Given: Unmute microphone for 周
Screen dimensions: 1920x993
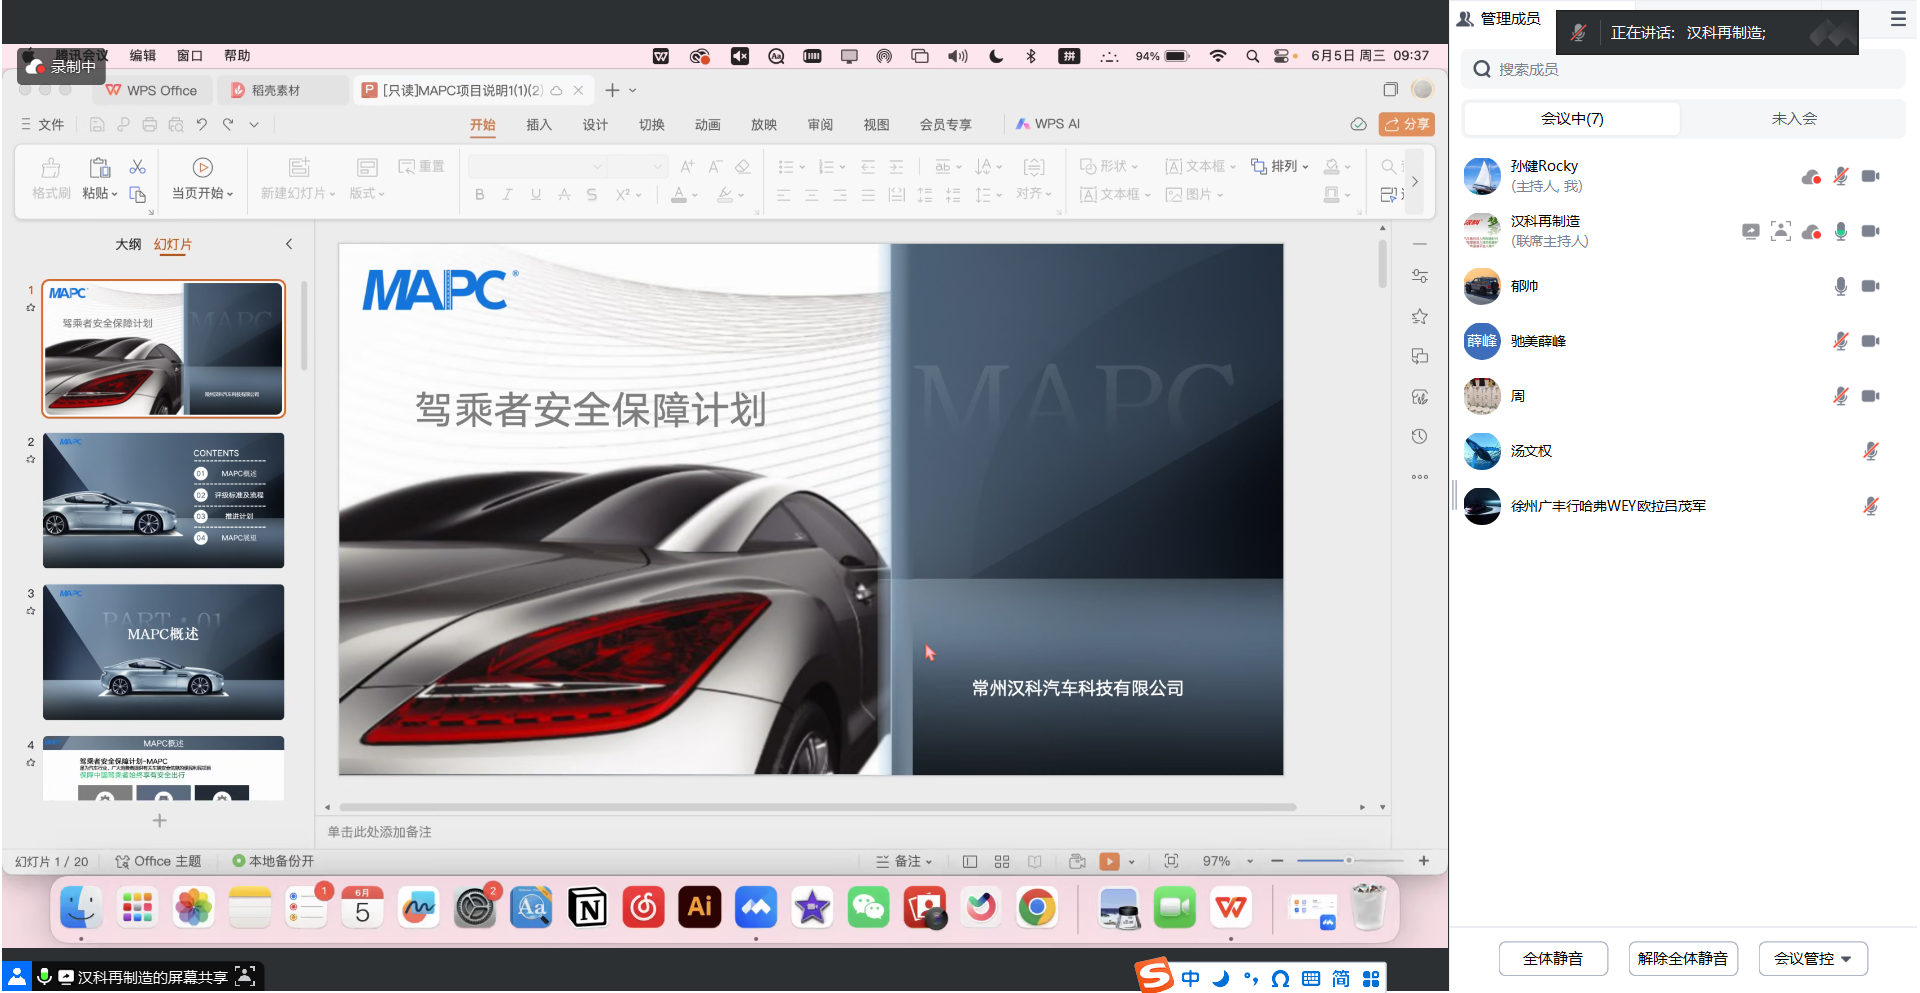Looking at the screenshot, I should click(1841, 397).
